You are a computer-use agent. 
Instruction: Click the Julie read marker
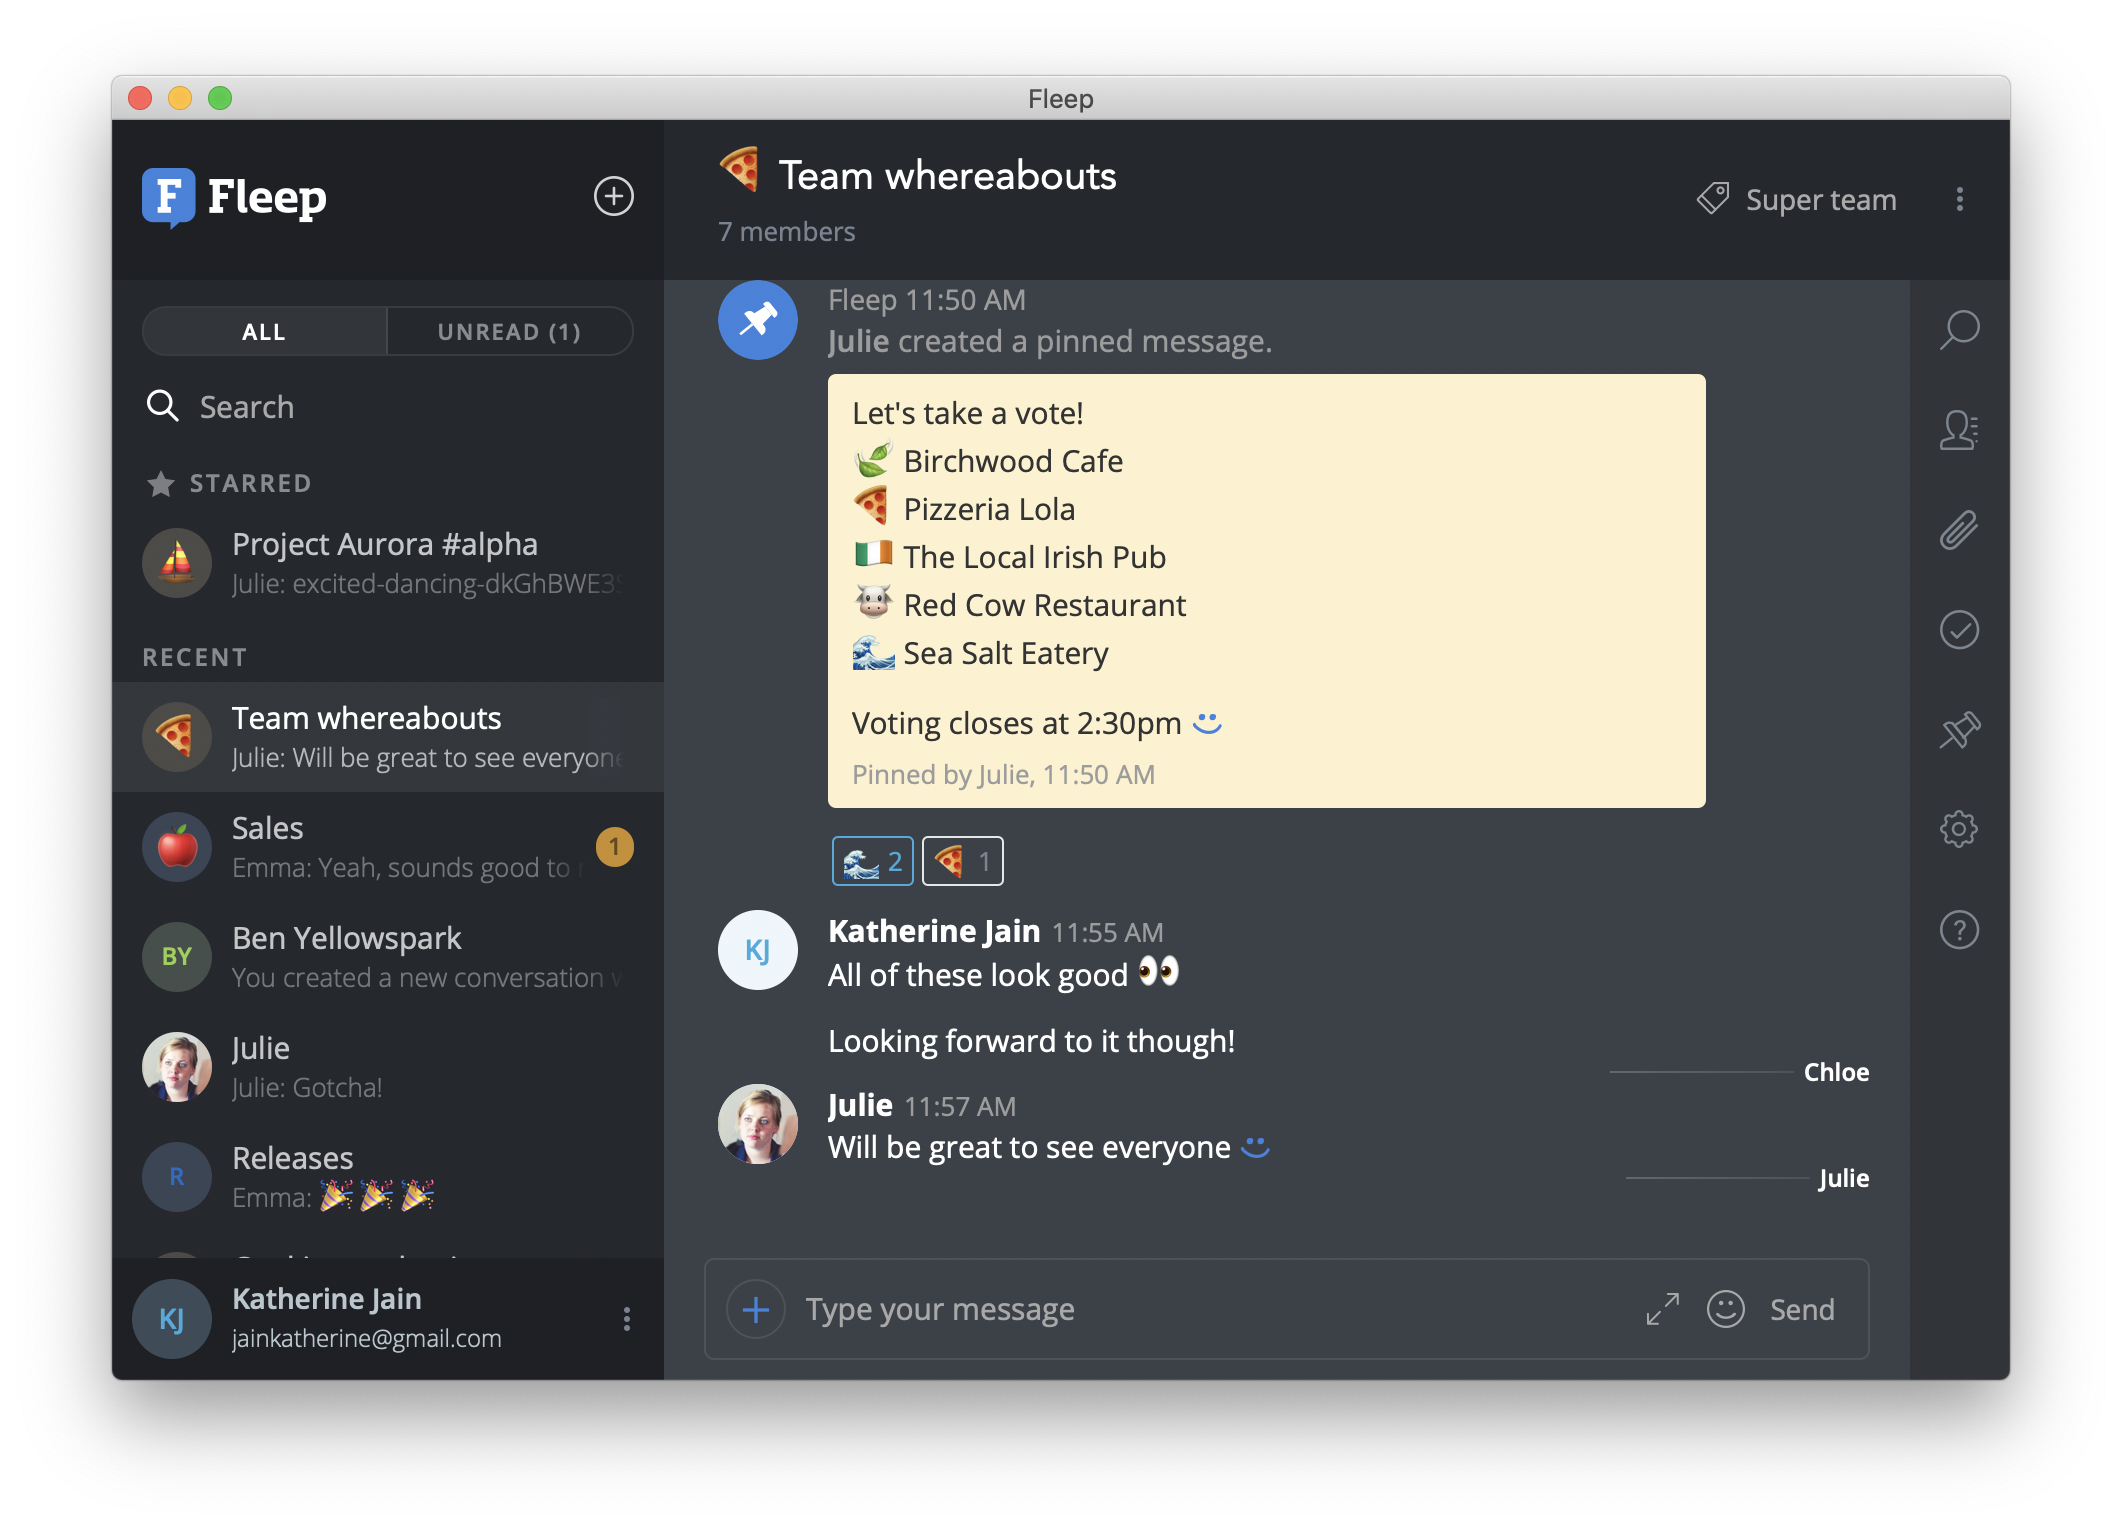click(x=1844, y=1178)
